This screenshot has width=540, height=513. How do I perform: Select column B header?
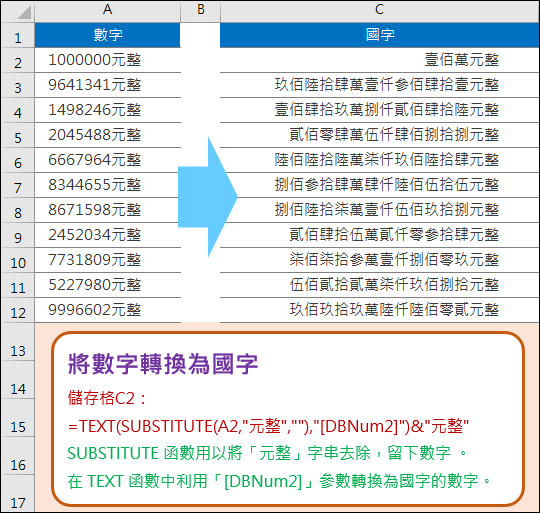pyautogui.click(x=200, y=11)
